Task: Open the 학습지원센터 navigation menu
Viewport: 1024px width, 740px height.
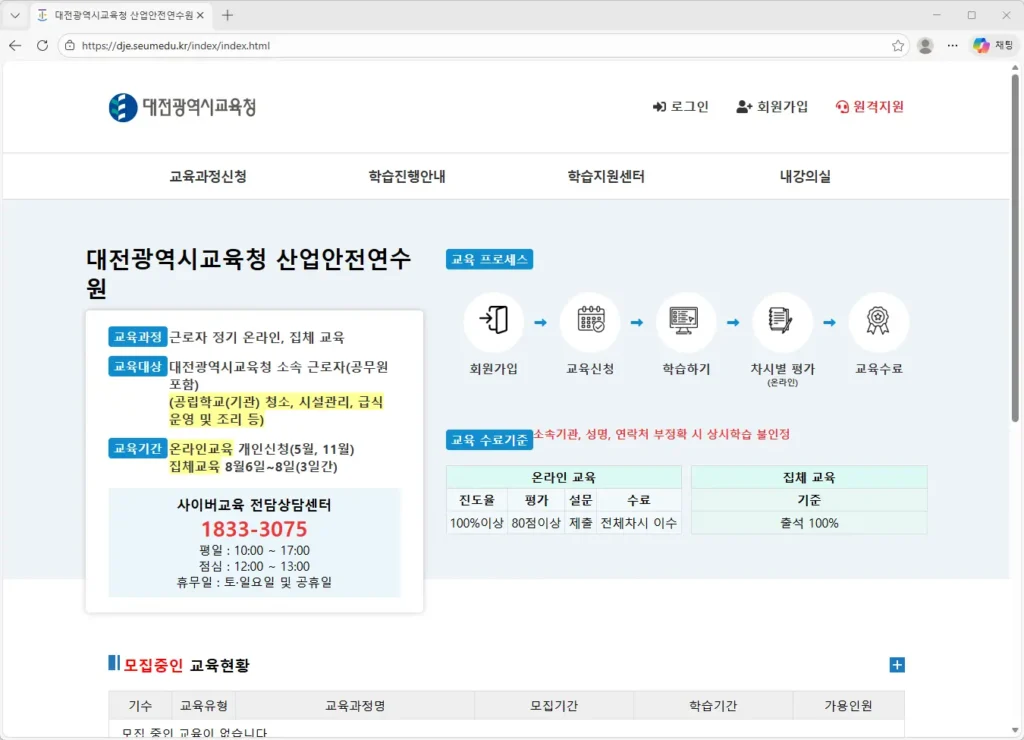Action: click(605, 175)
